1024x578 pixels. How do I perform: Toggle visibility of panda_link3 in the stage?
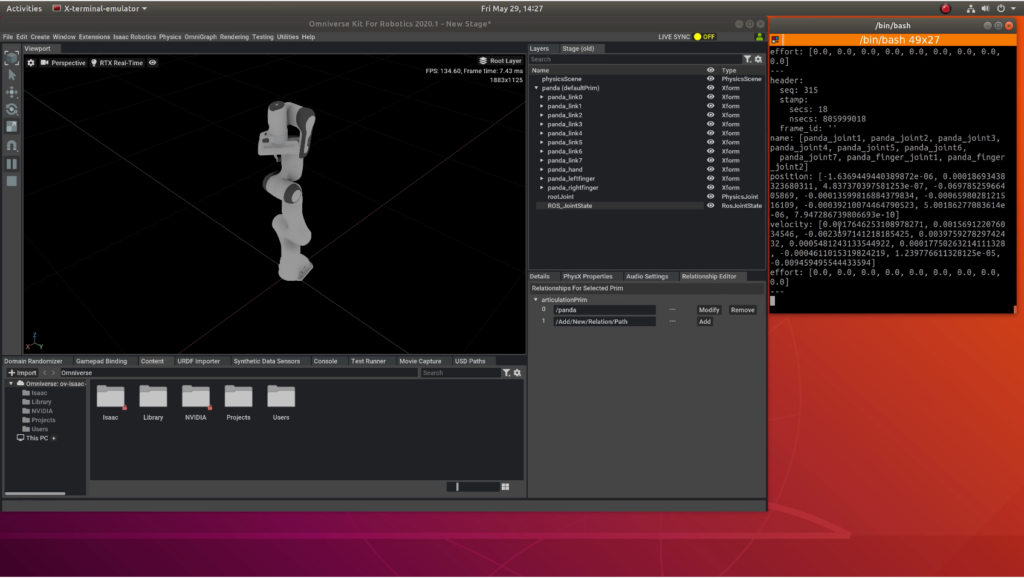tap(711, 124)
